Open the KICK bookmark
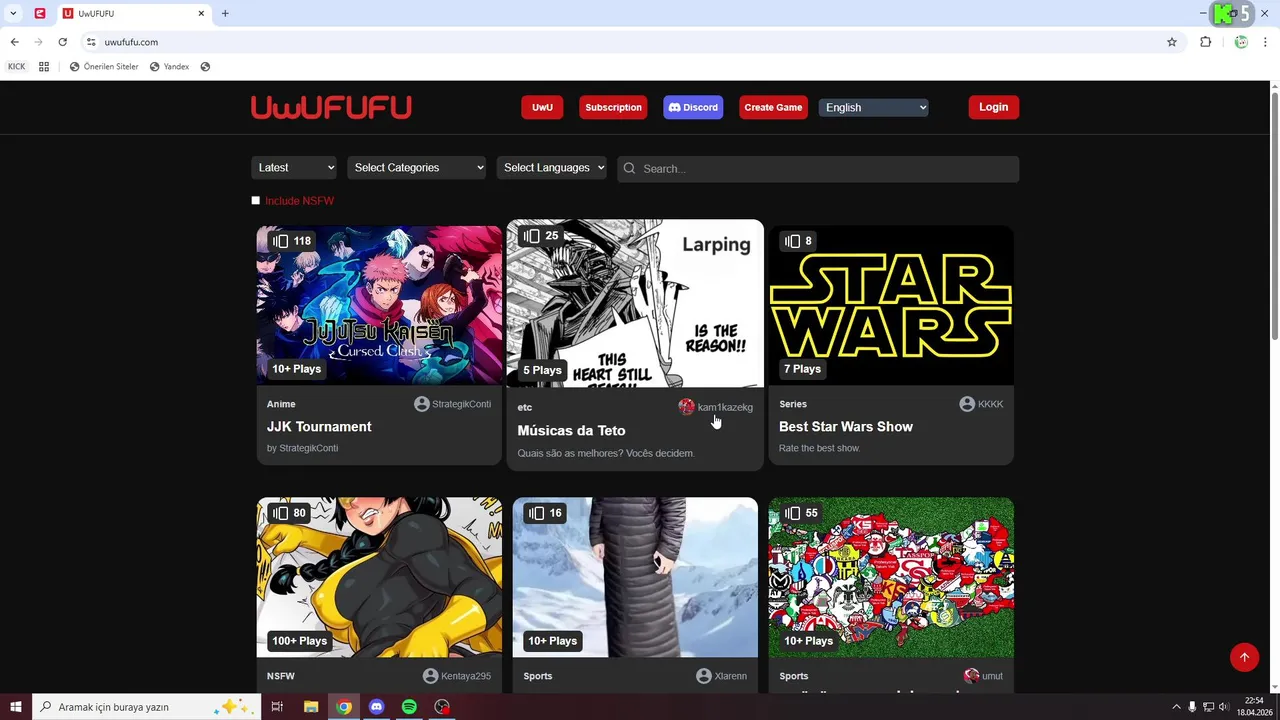Viewport: 1280px width, 720px height. pyautogui.click(x=17, y=67)
